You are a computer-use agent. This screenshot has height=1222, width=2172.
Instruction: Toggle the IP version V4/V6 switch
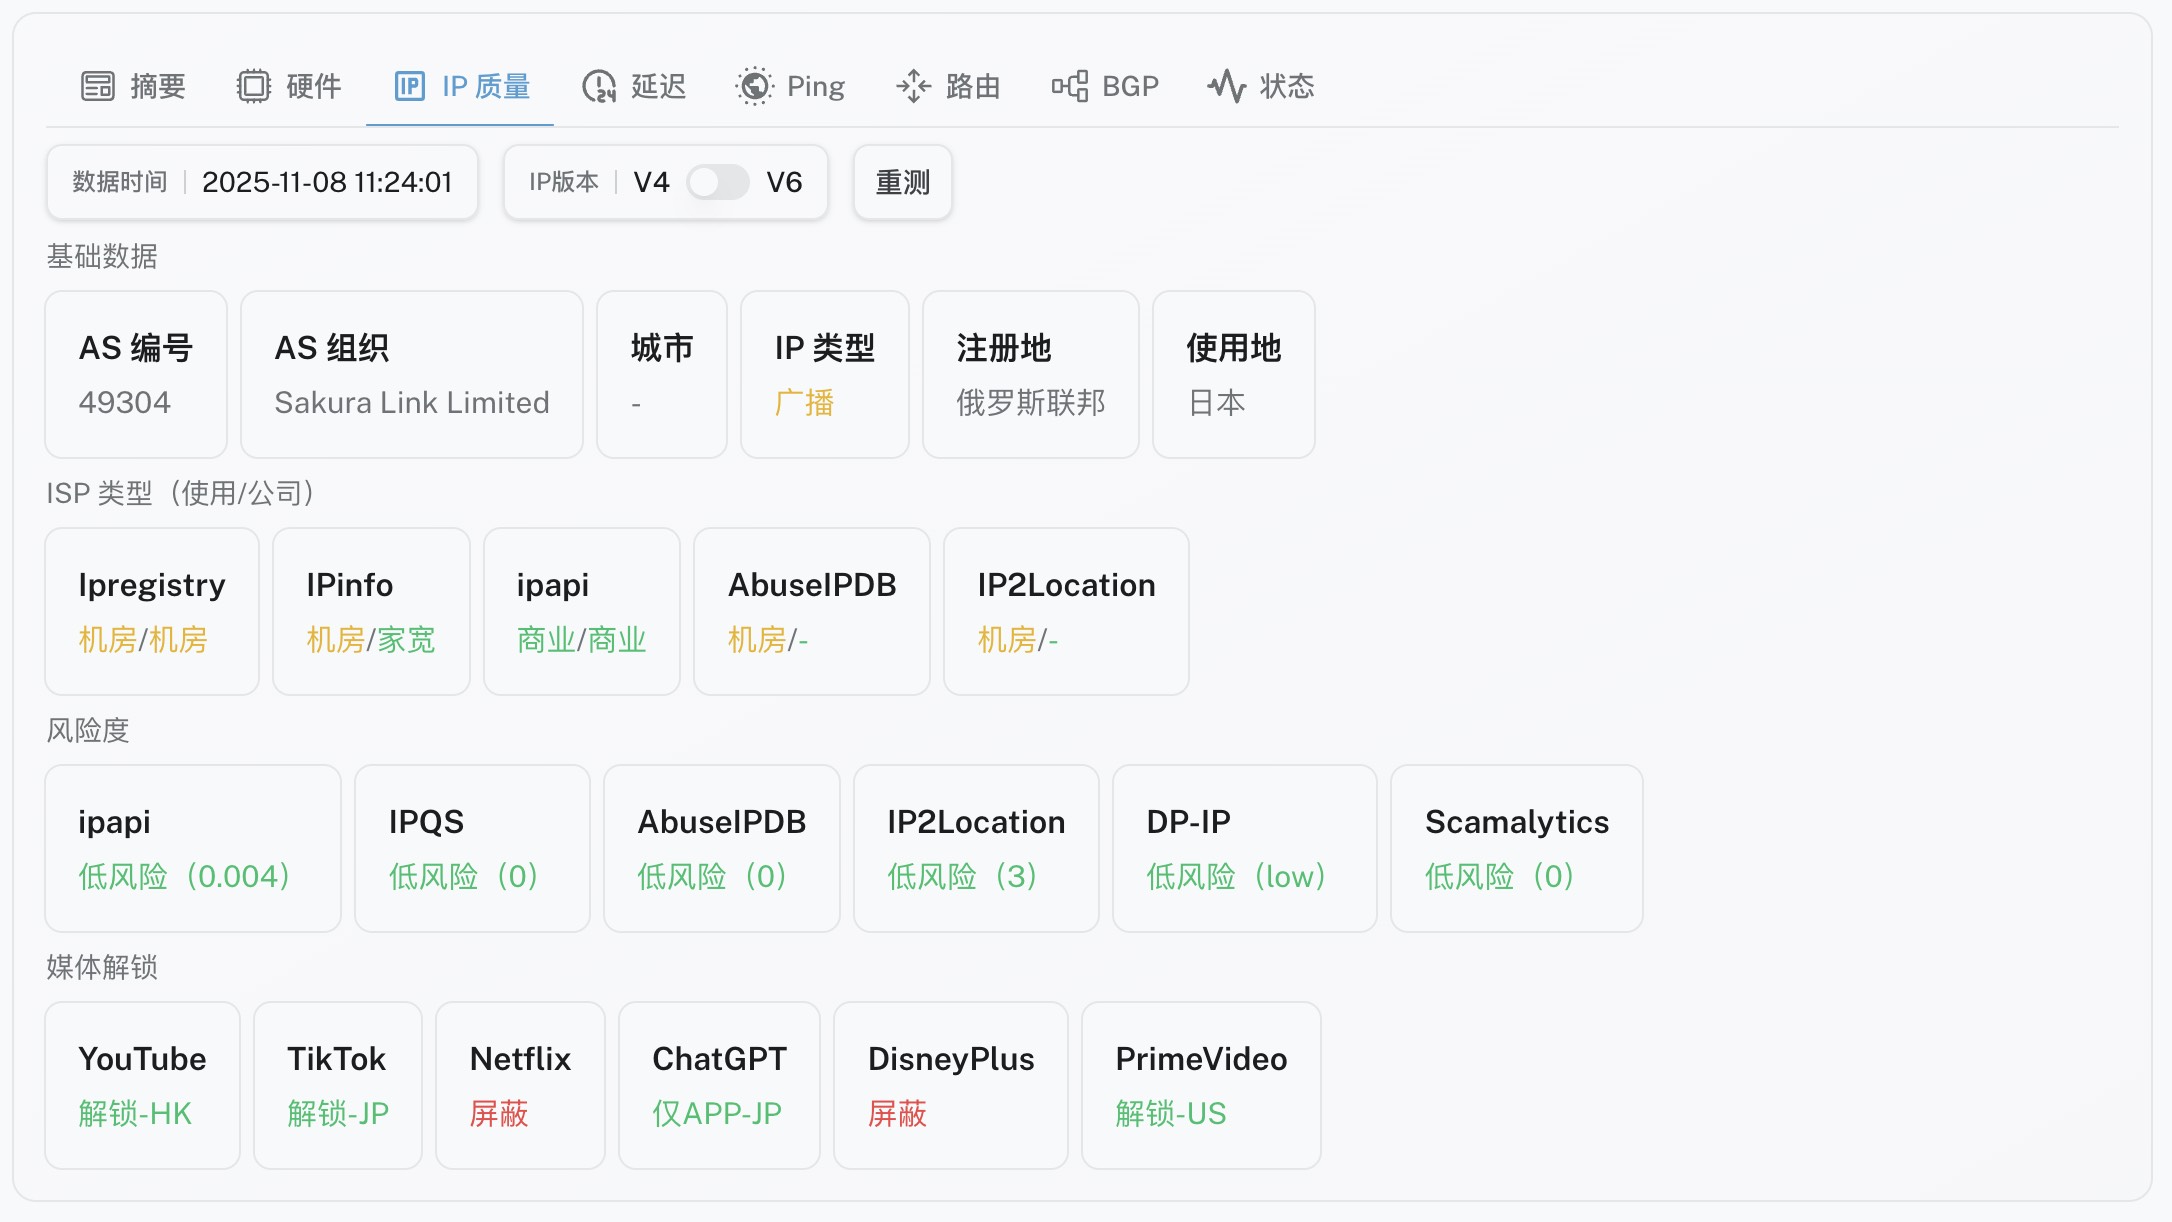pyautogui.click(x=717, y=182)
